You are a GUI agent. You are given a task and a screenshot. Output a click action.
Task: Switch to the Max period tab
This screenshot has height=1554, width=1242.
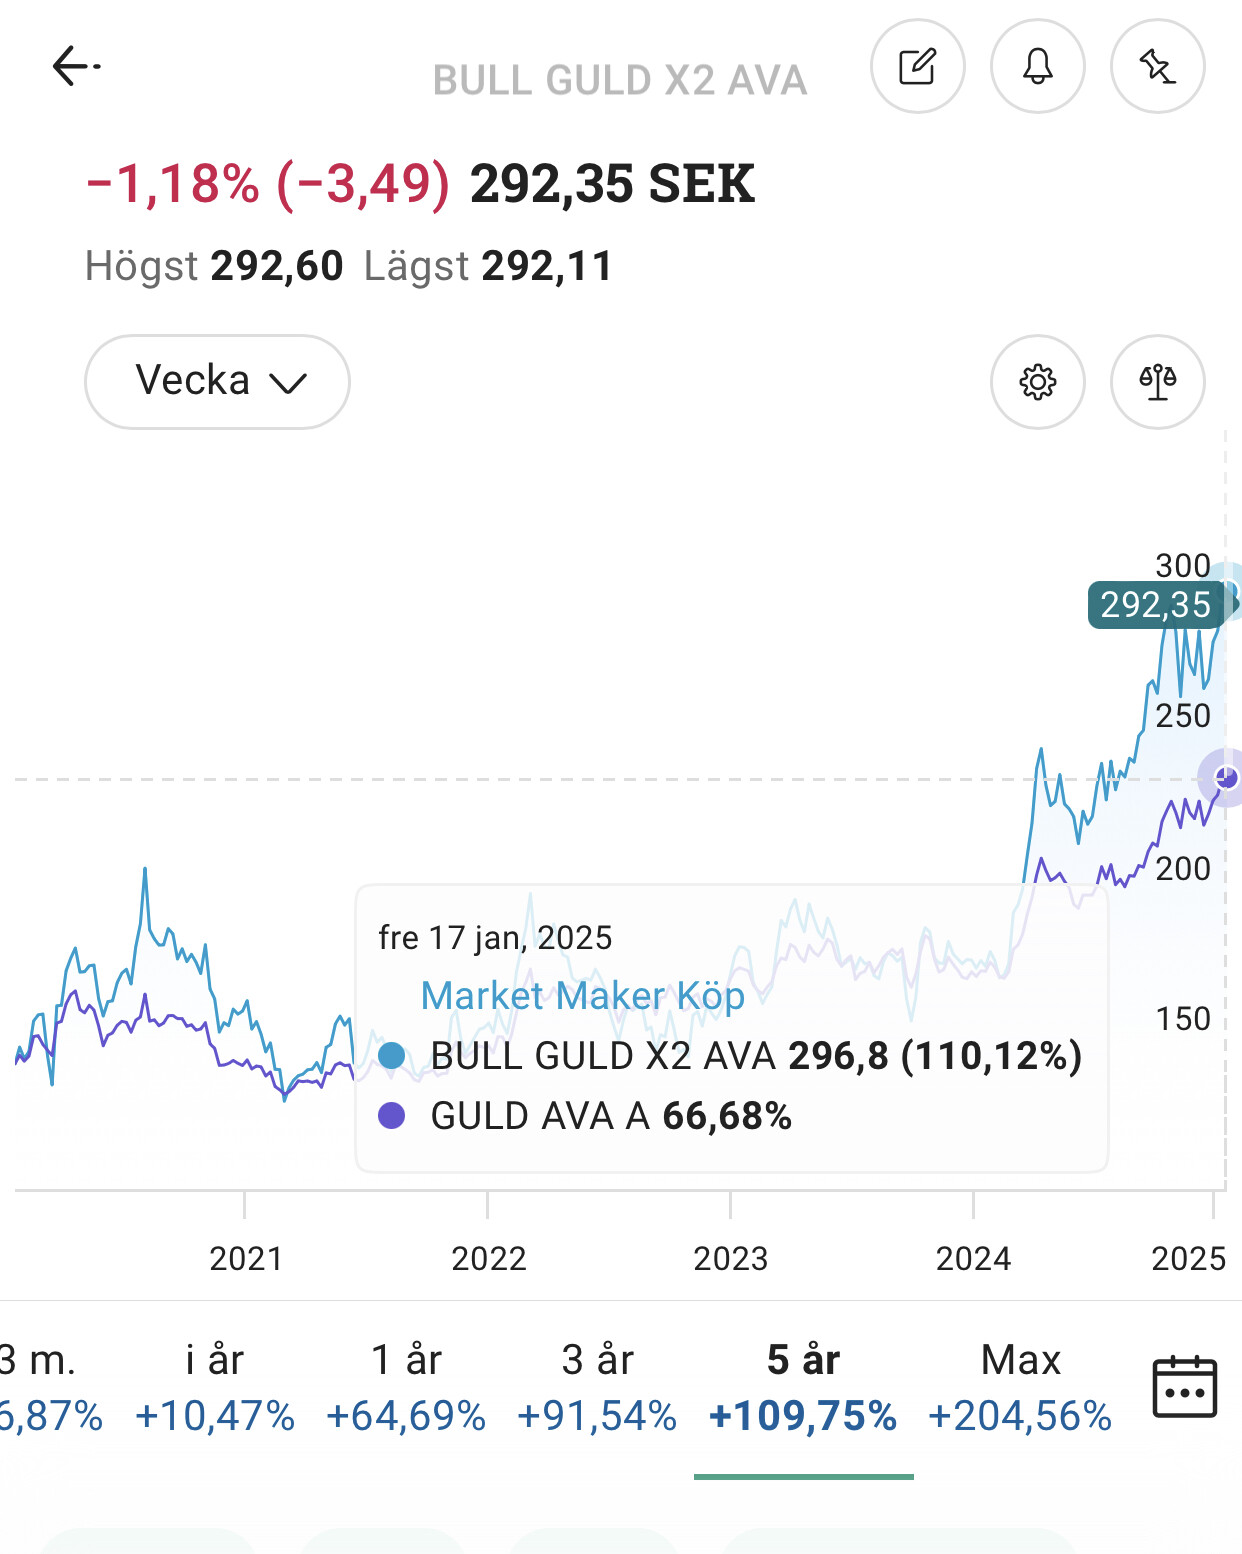(x=1020, y=1387)
